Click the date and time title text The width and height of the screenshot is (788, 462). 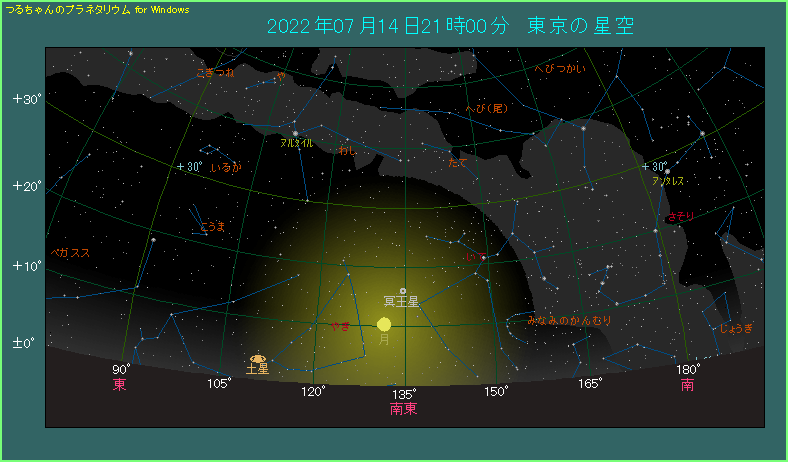(450, 25)
